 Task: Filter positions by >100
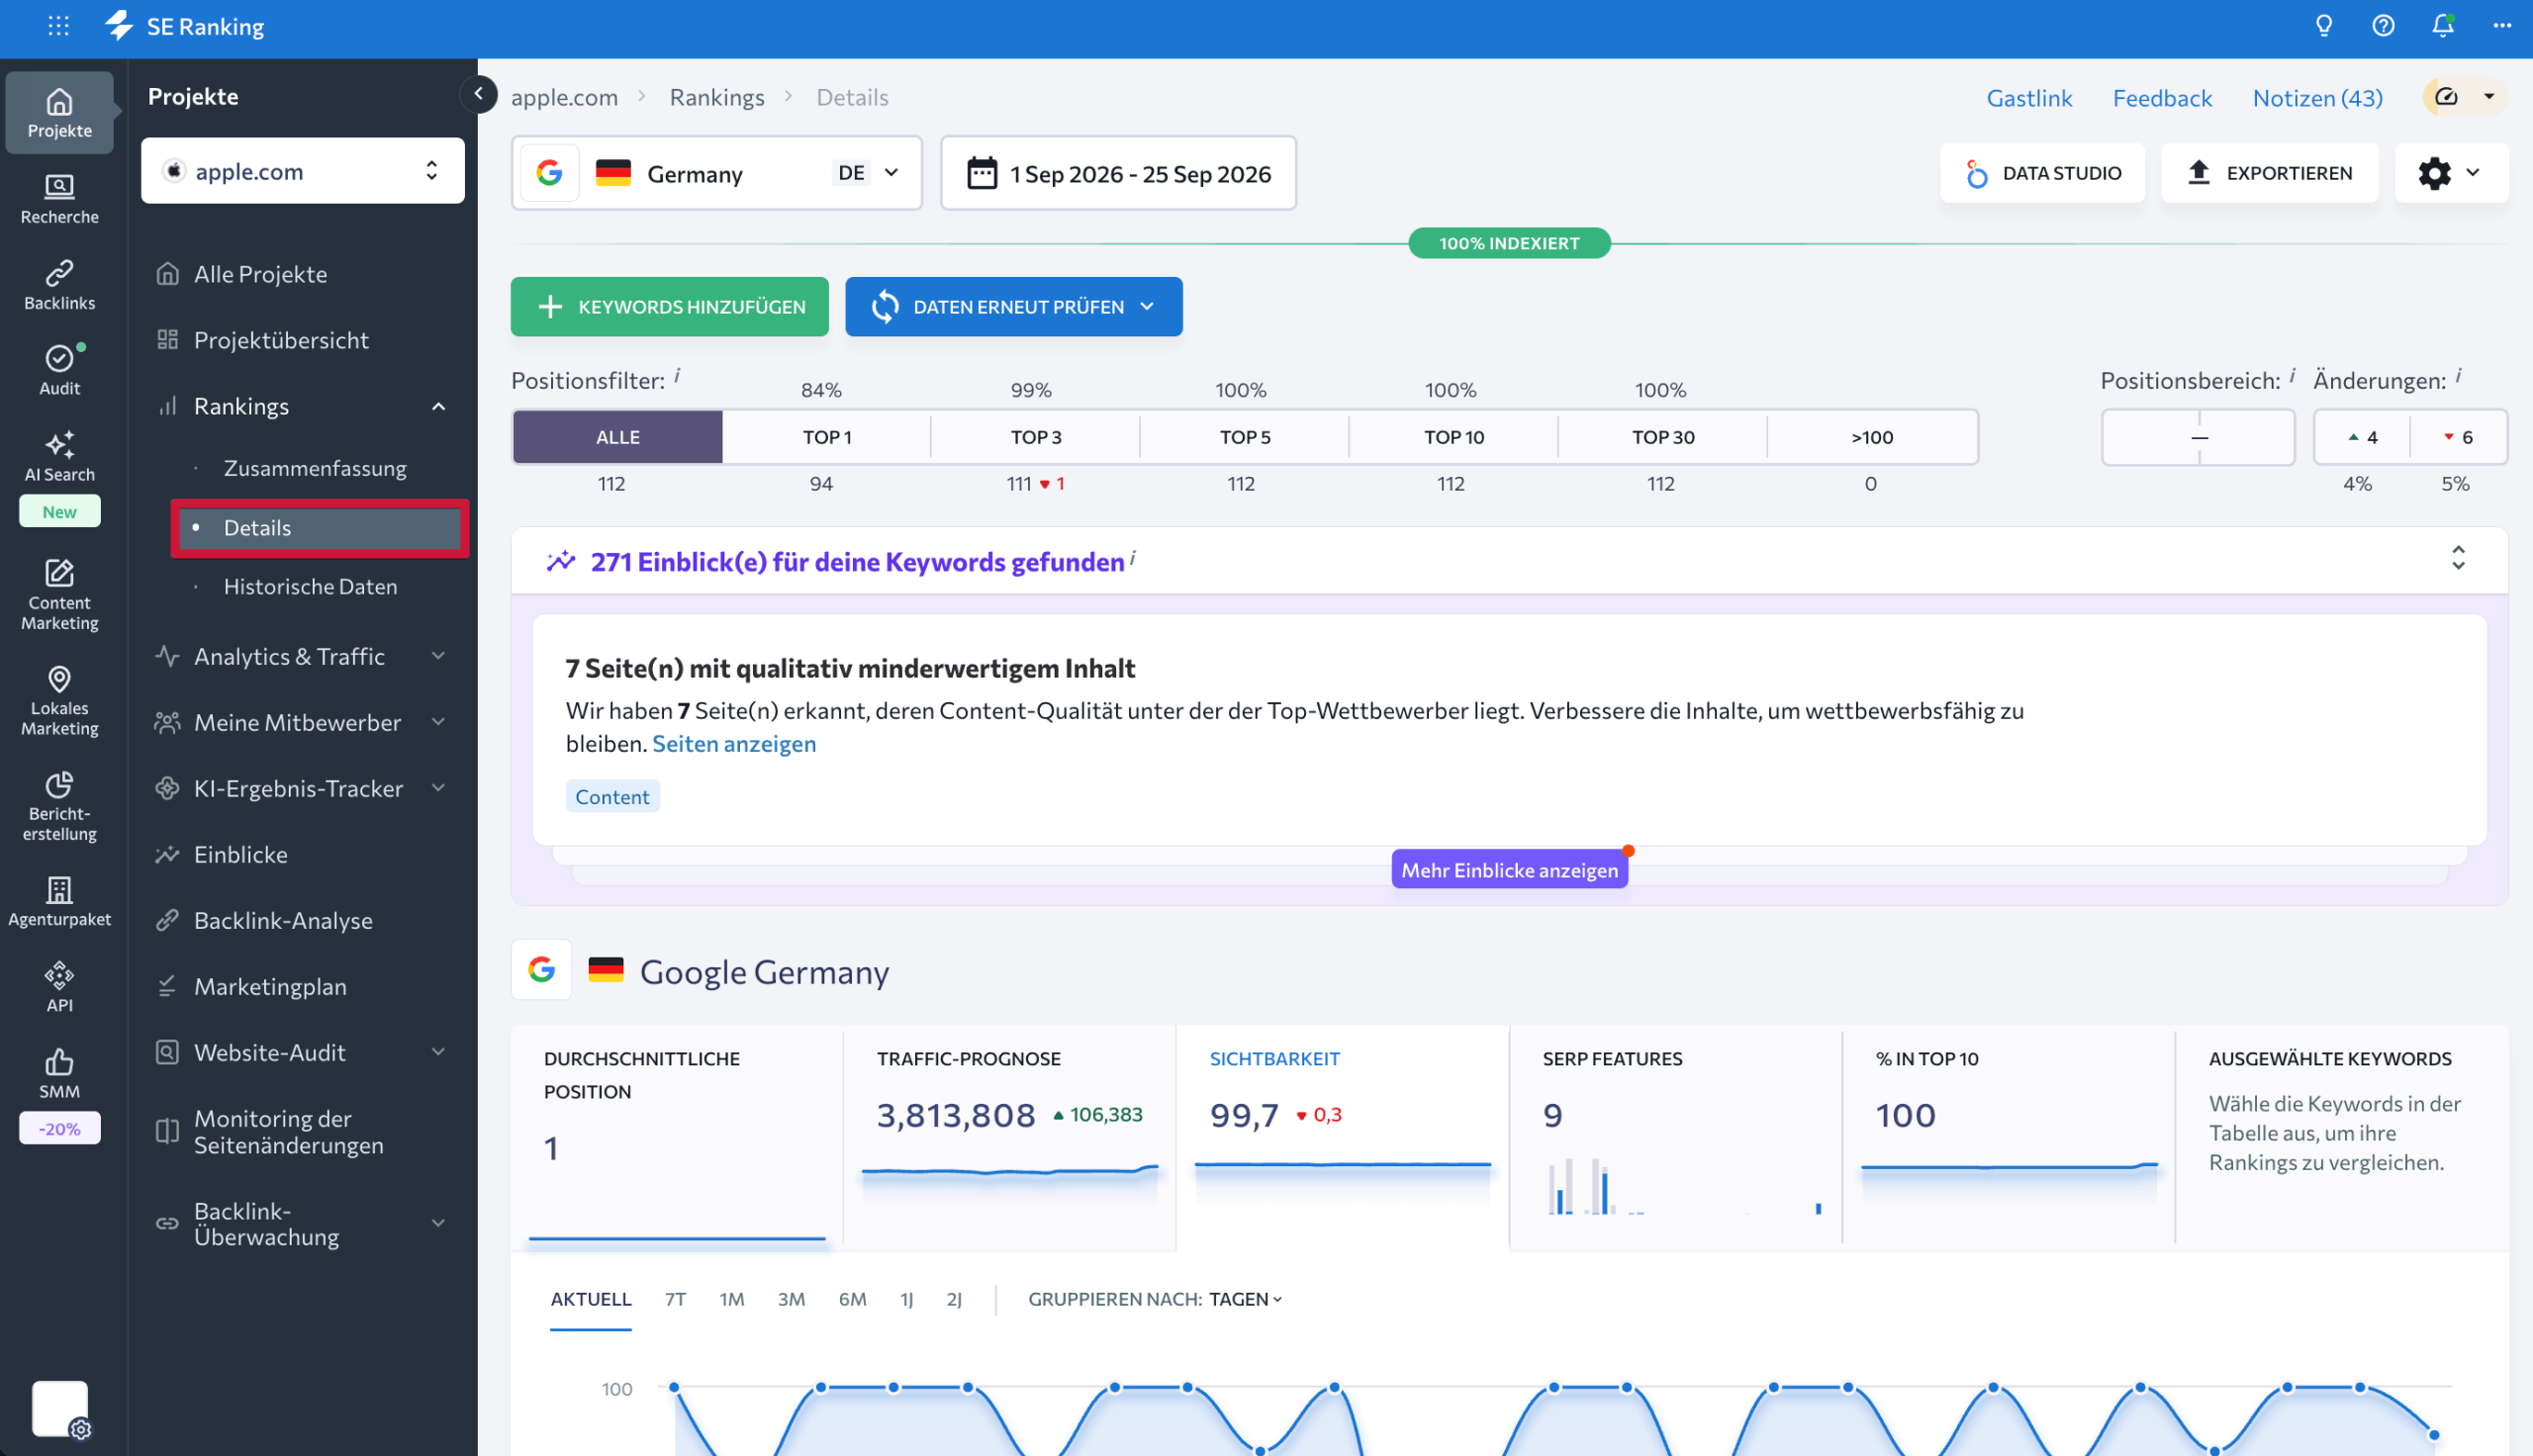[x=1871, y=437]
